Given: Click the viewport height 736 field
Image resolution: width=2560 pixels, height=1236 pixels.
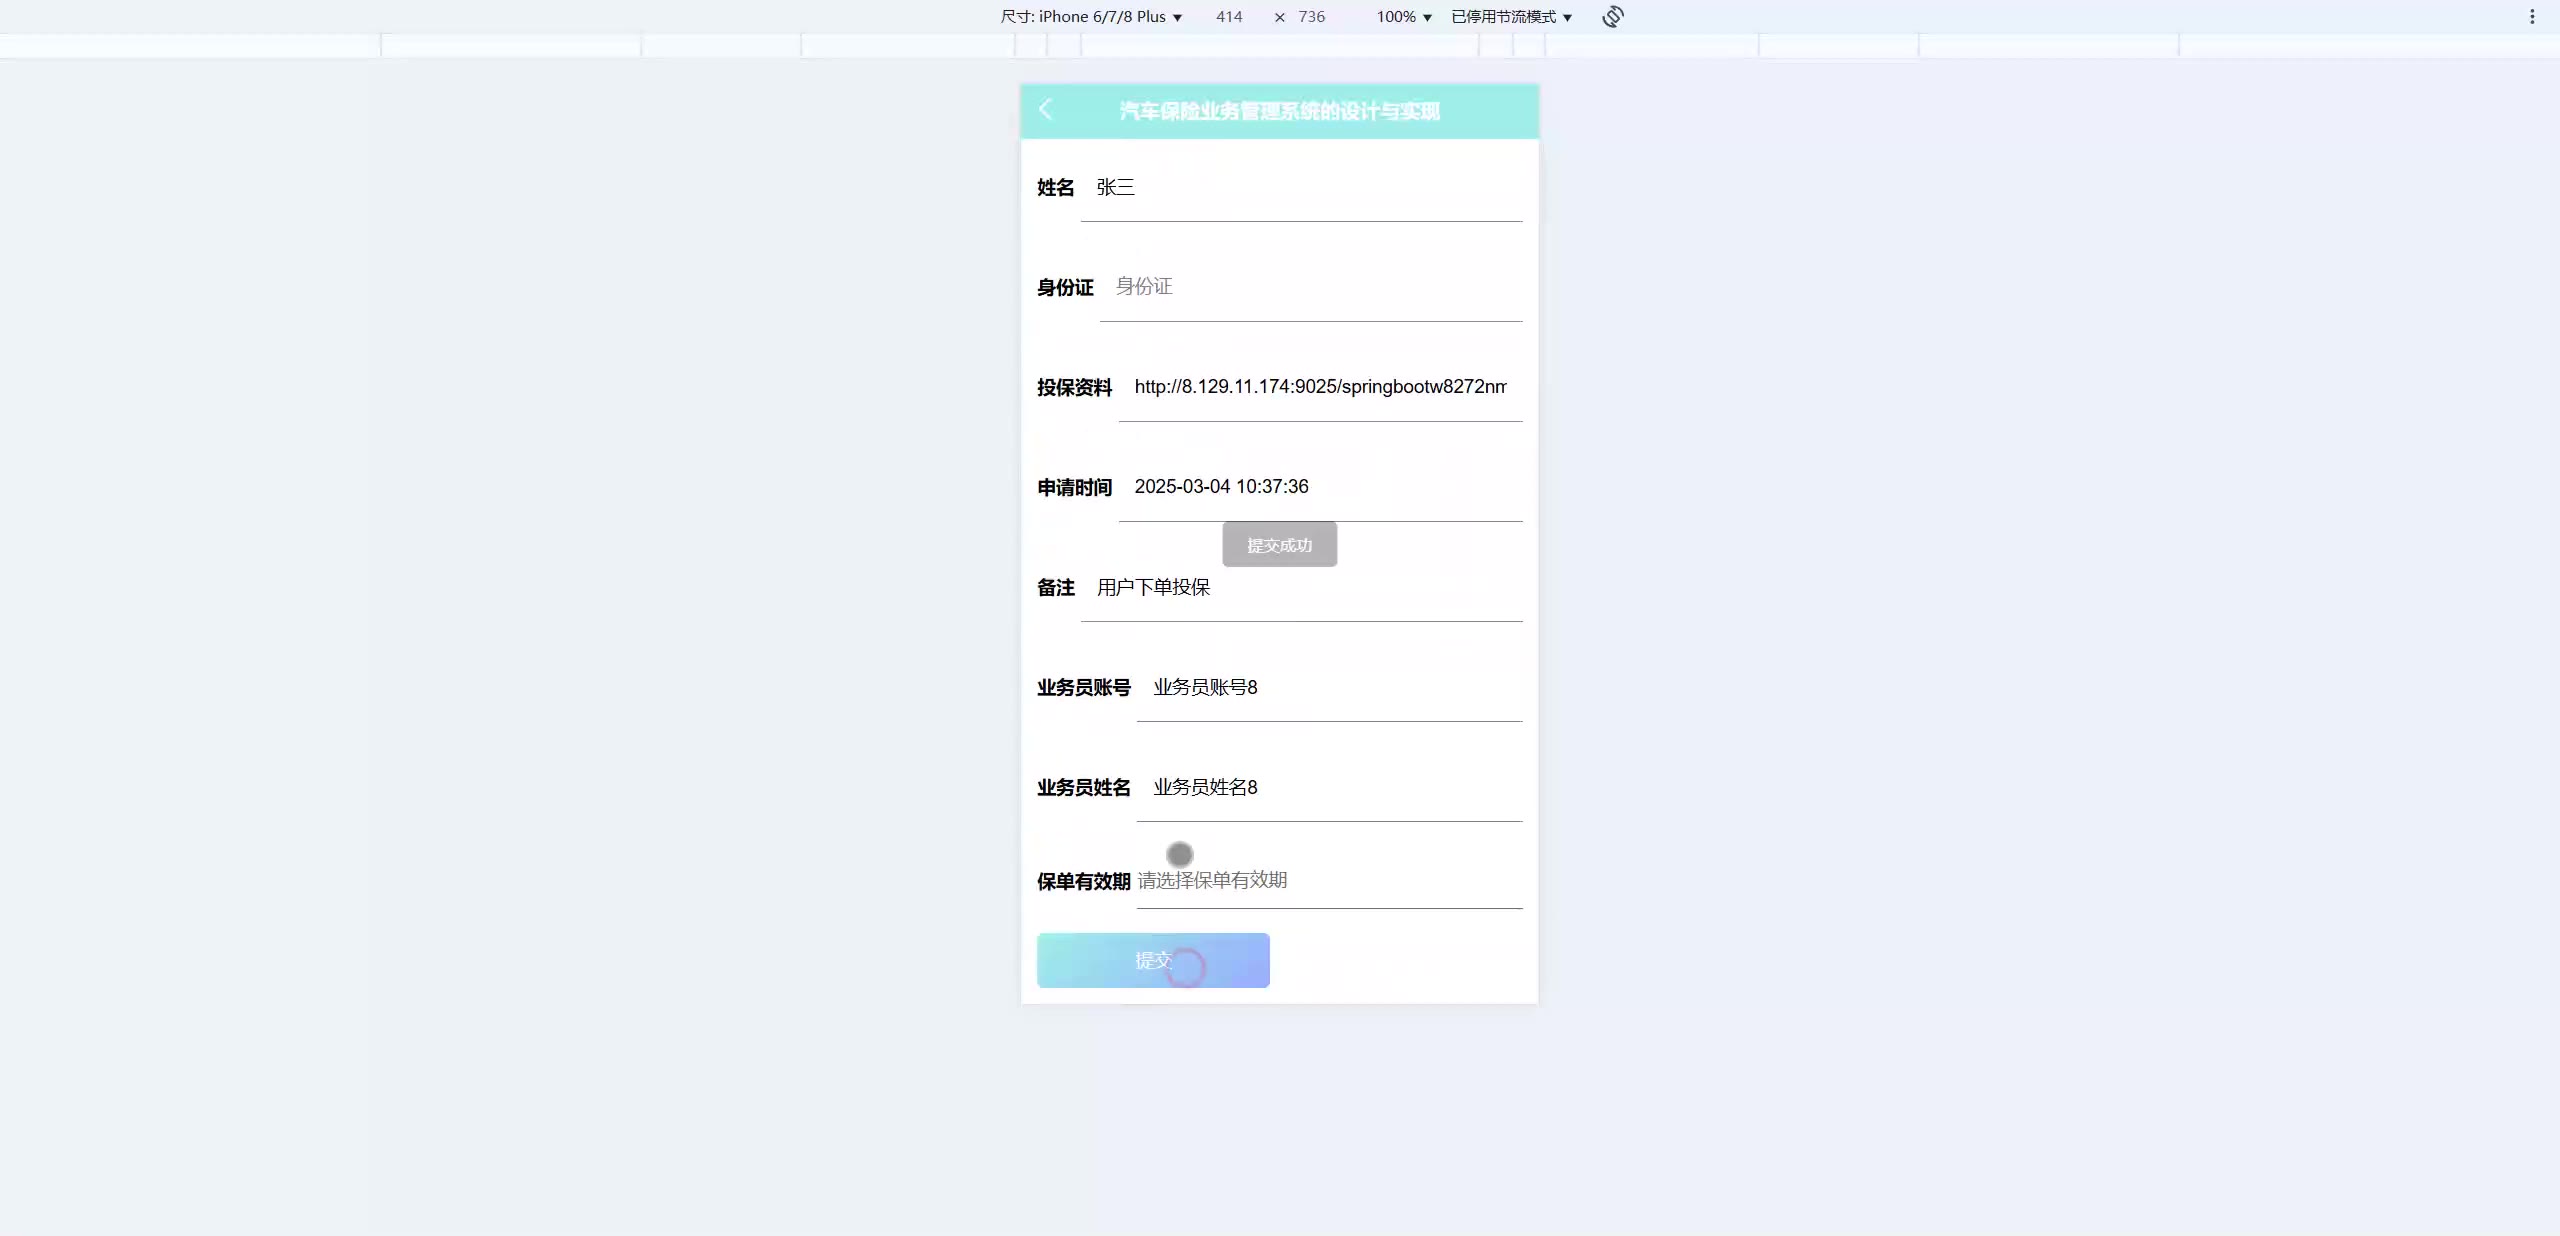Looking at the screenshot, I should pyautogui.click(x=1311, y=17).
